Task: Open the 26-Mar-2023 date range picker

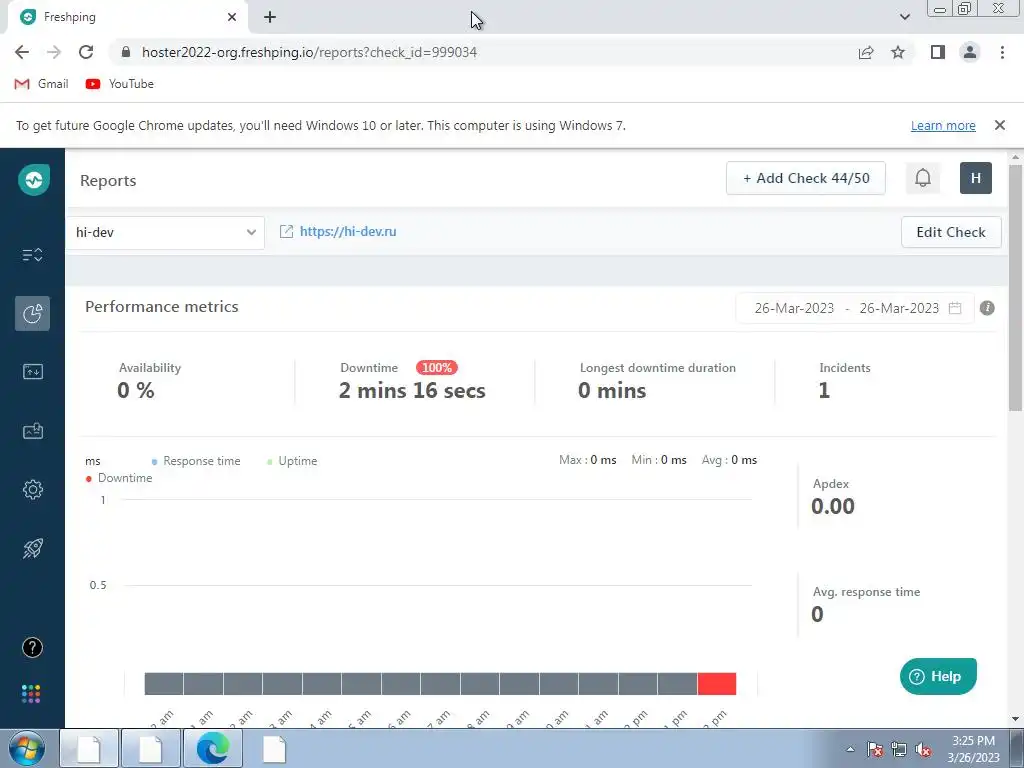Action: point(856,308)
